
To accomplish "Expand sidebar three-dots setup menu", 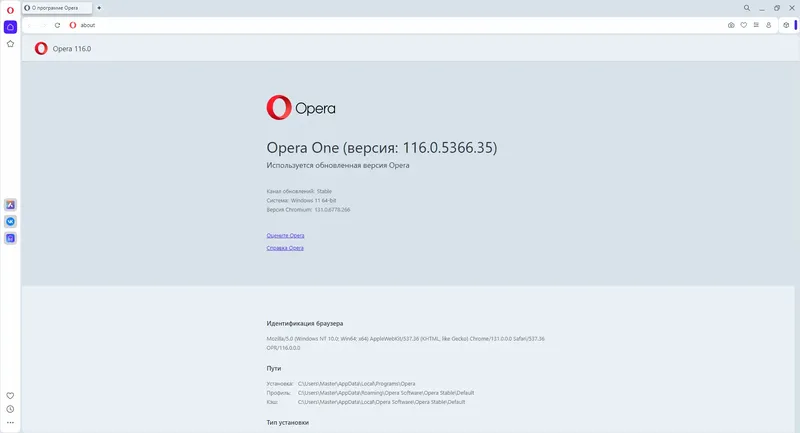I will 10,422.
